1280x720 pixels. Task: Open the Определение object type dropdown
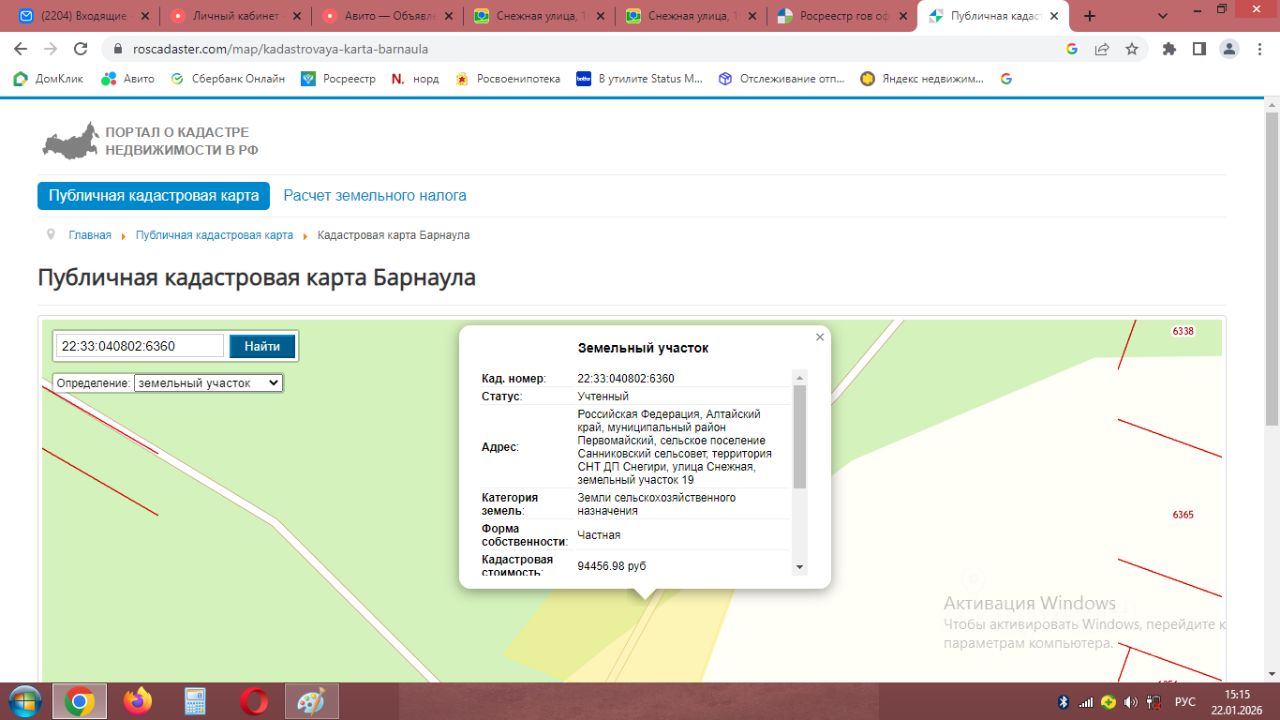point(208,383)
